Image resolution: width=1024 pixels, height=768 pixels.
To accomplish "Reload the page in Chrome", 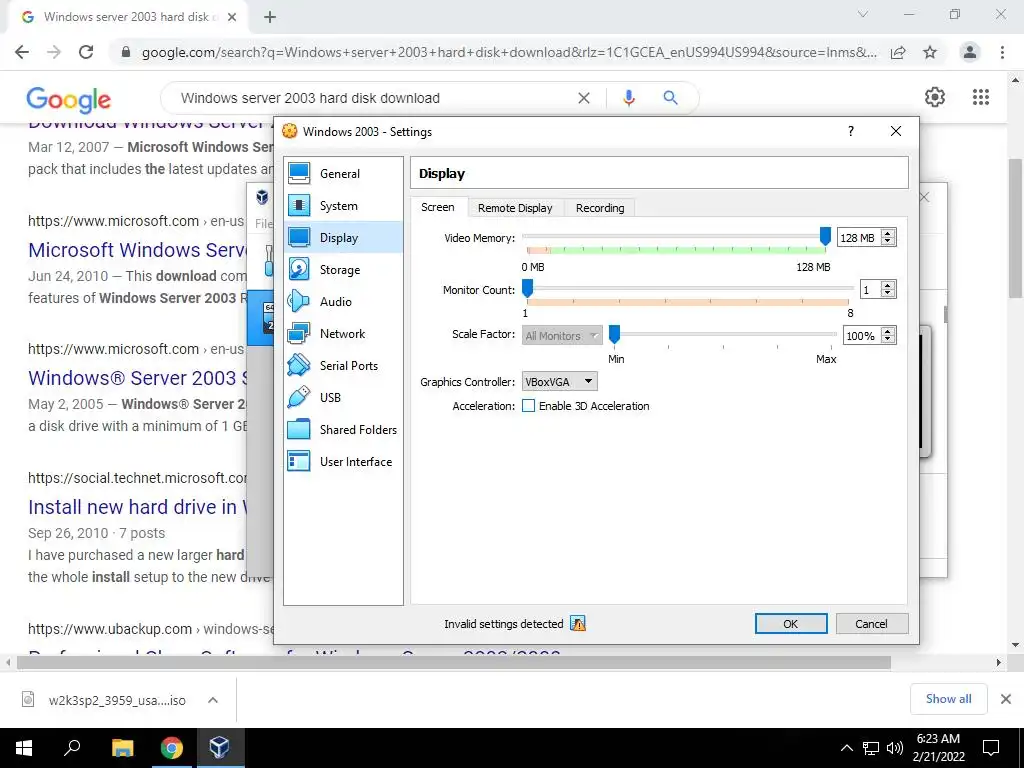I will tap(86, 52).
